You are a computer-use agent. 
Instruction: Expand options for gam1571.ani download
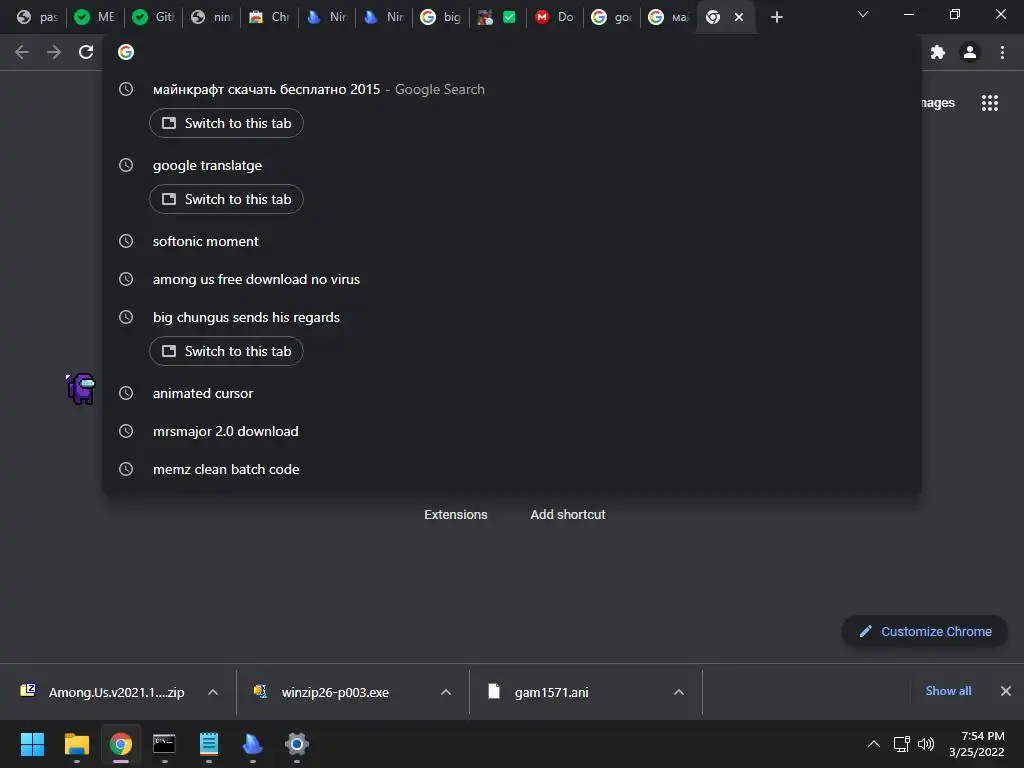(x=679, y=692)
